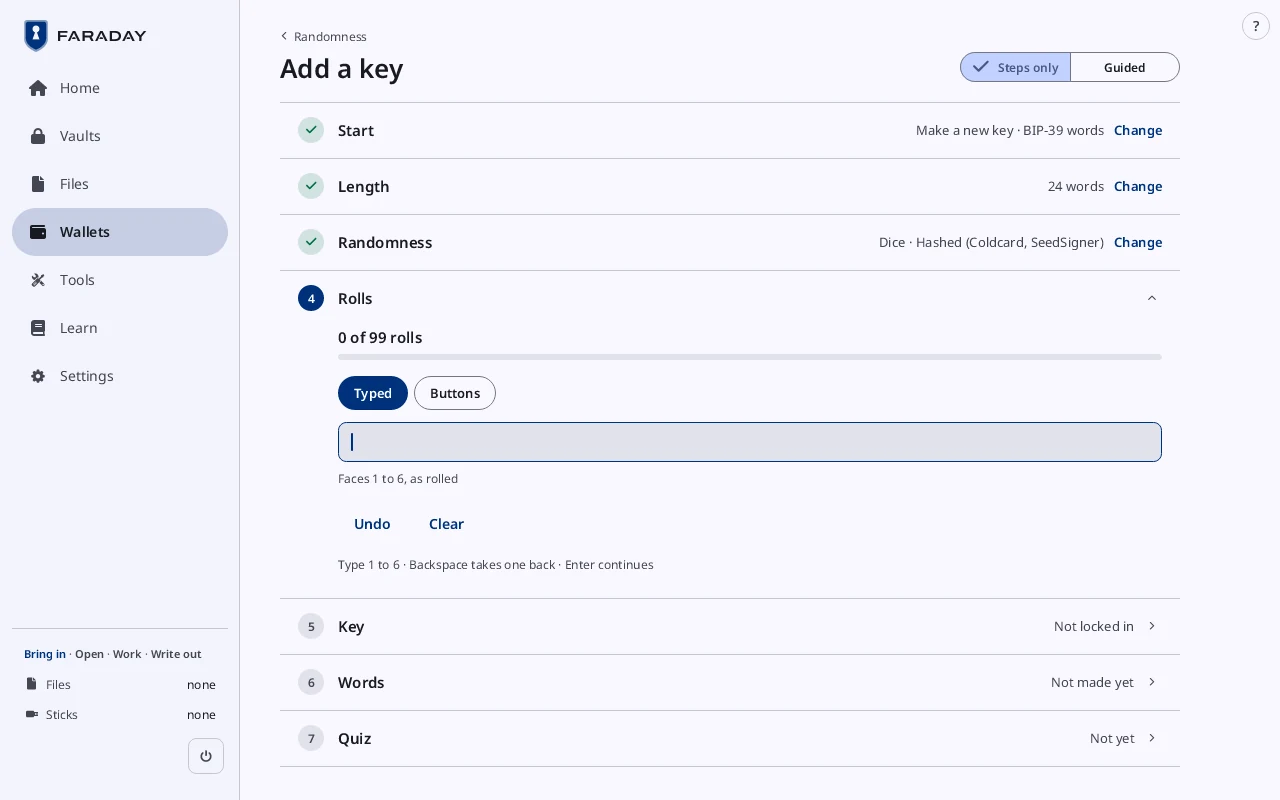Click the power button icon
Viewport: 1280px width, 800px height.
point(206,756)
